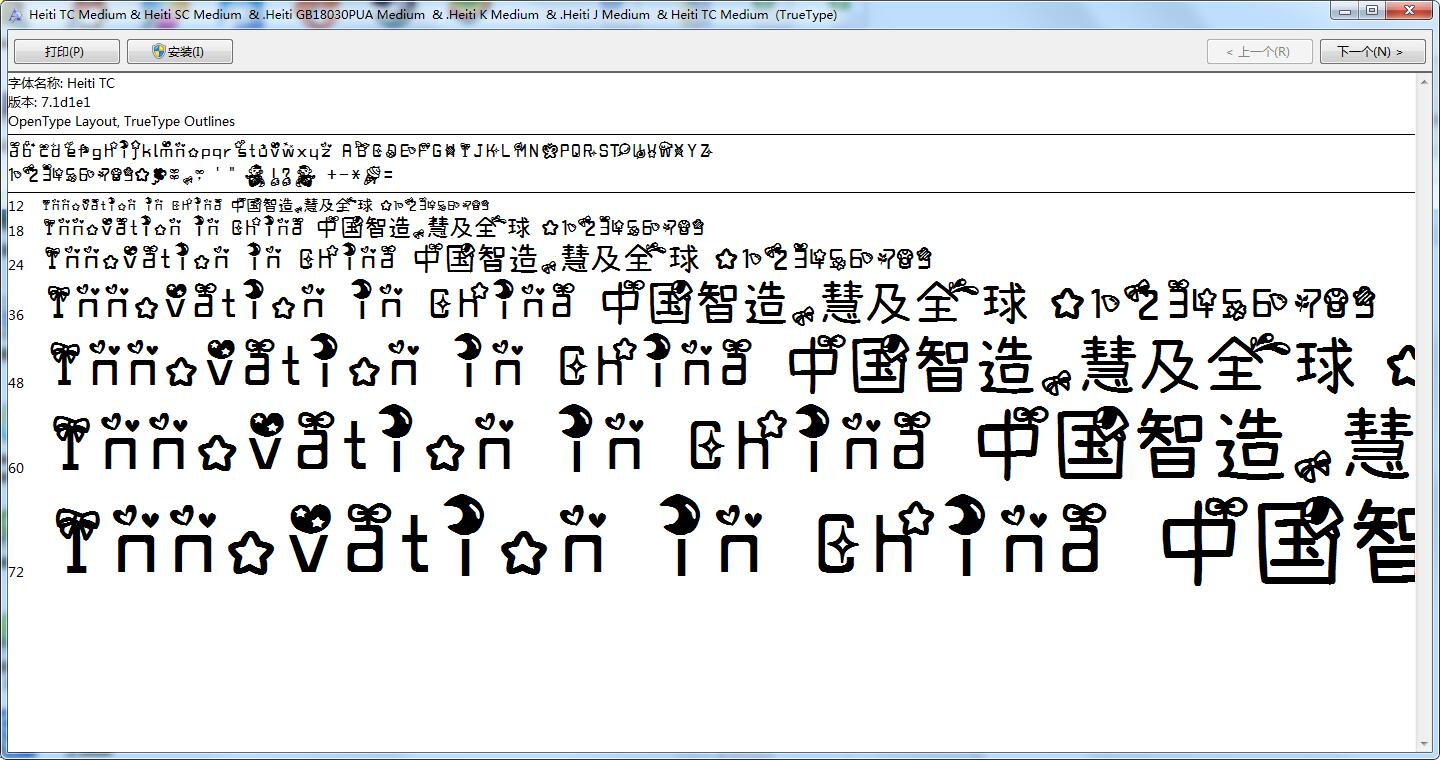
Task: Close the font viewer window
Action: tap(1409, 11)
